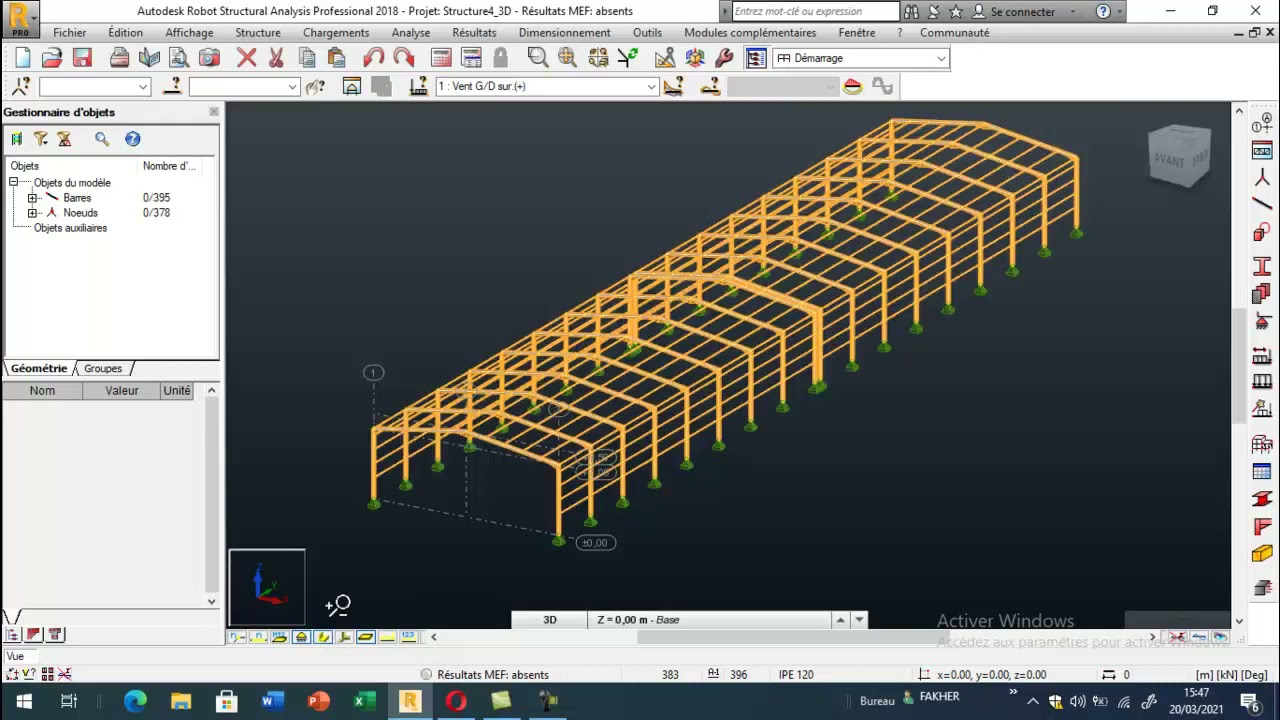Switch to the Groupes tab

pyautogui.click(x=103, y=368)
